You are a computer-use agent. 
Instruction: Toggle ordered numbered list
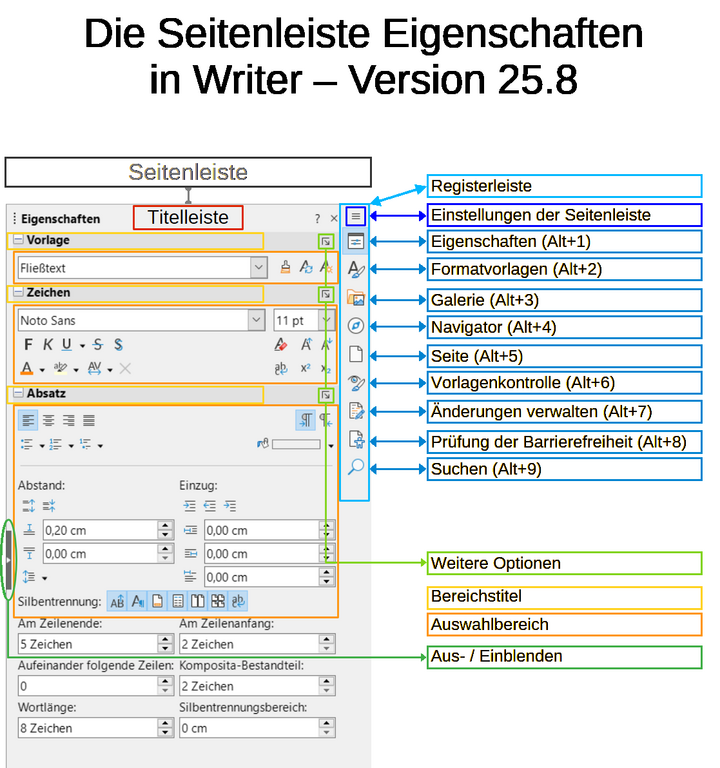(x=56, y=444)
